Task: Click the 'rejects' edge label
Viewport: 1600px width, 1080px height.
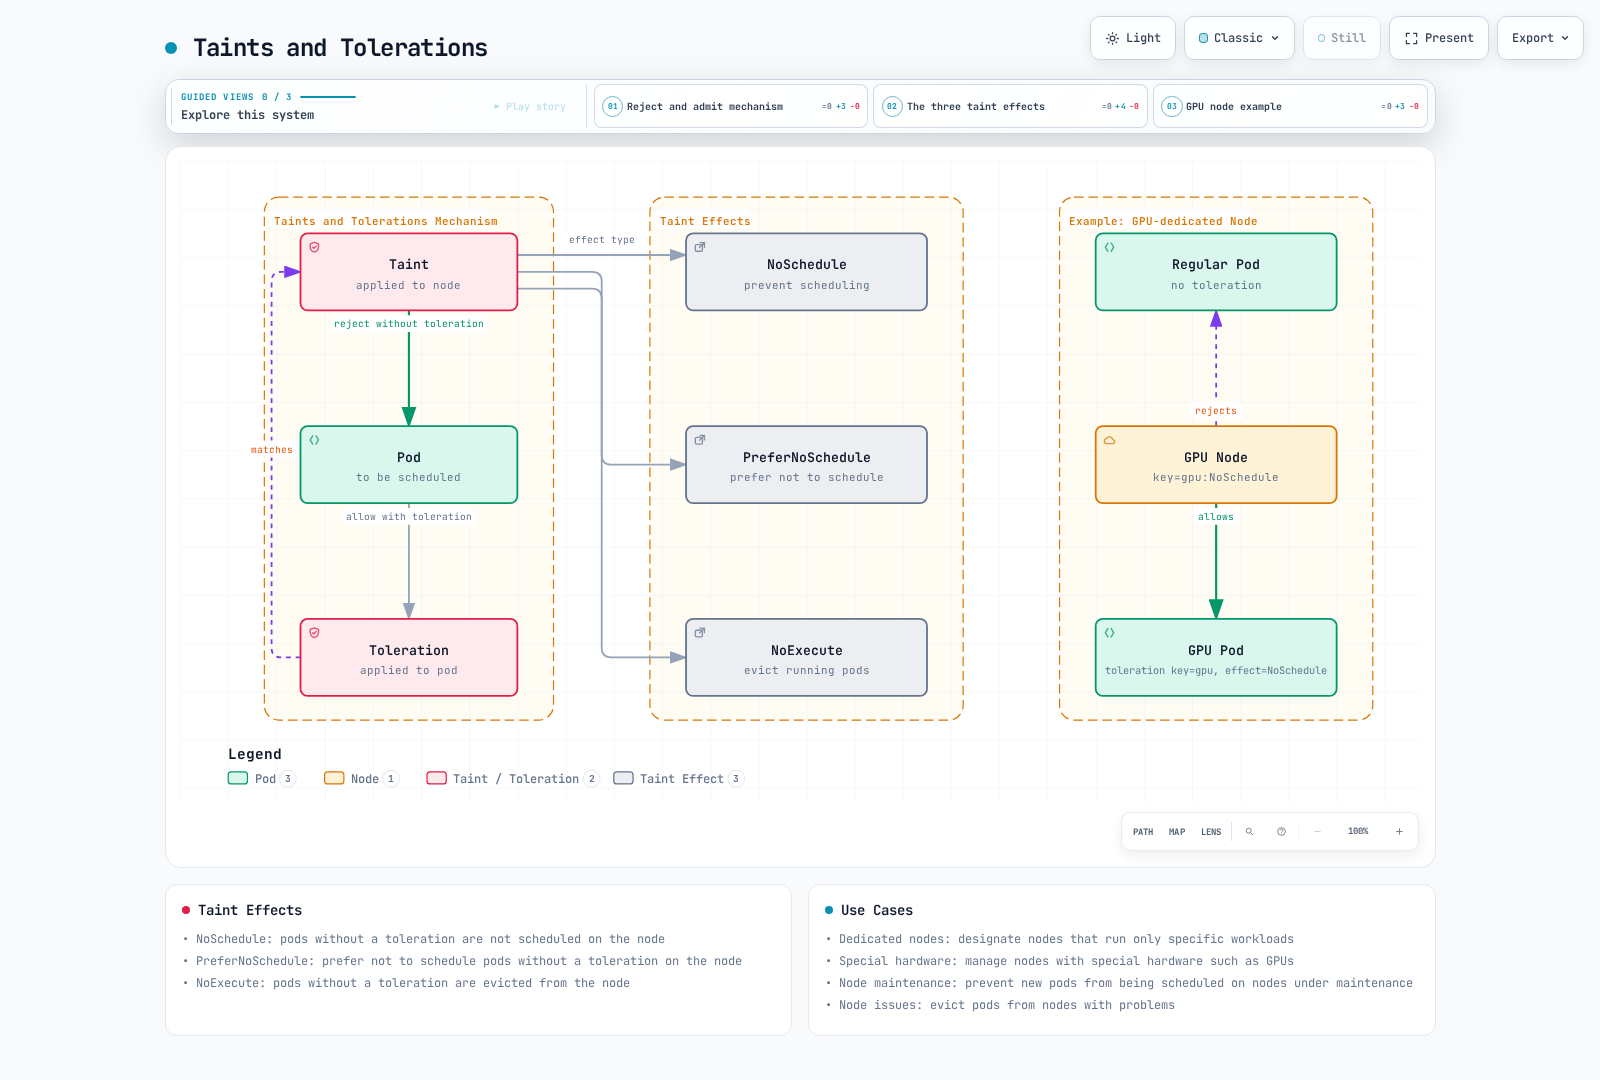Action: click(1216, 411)
